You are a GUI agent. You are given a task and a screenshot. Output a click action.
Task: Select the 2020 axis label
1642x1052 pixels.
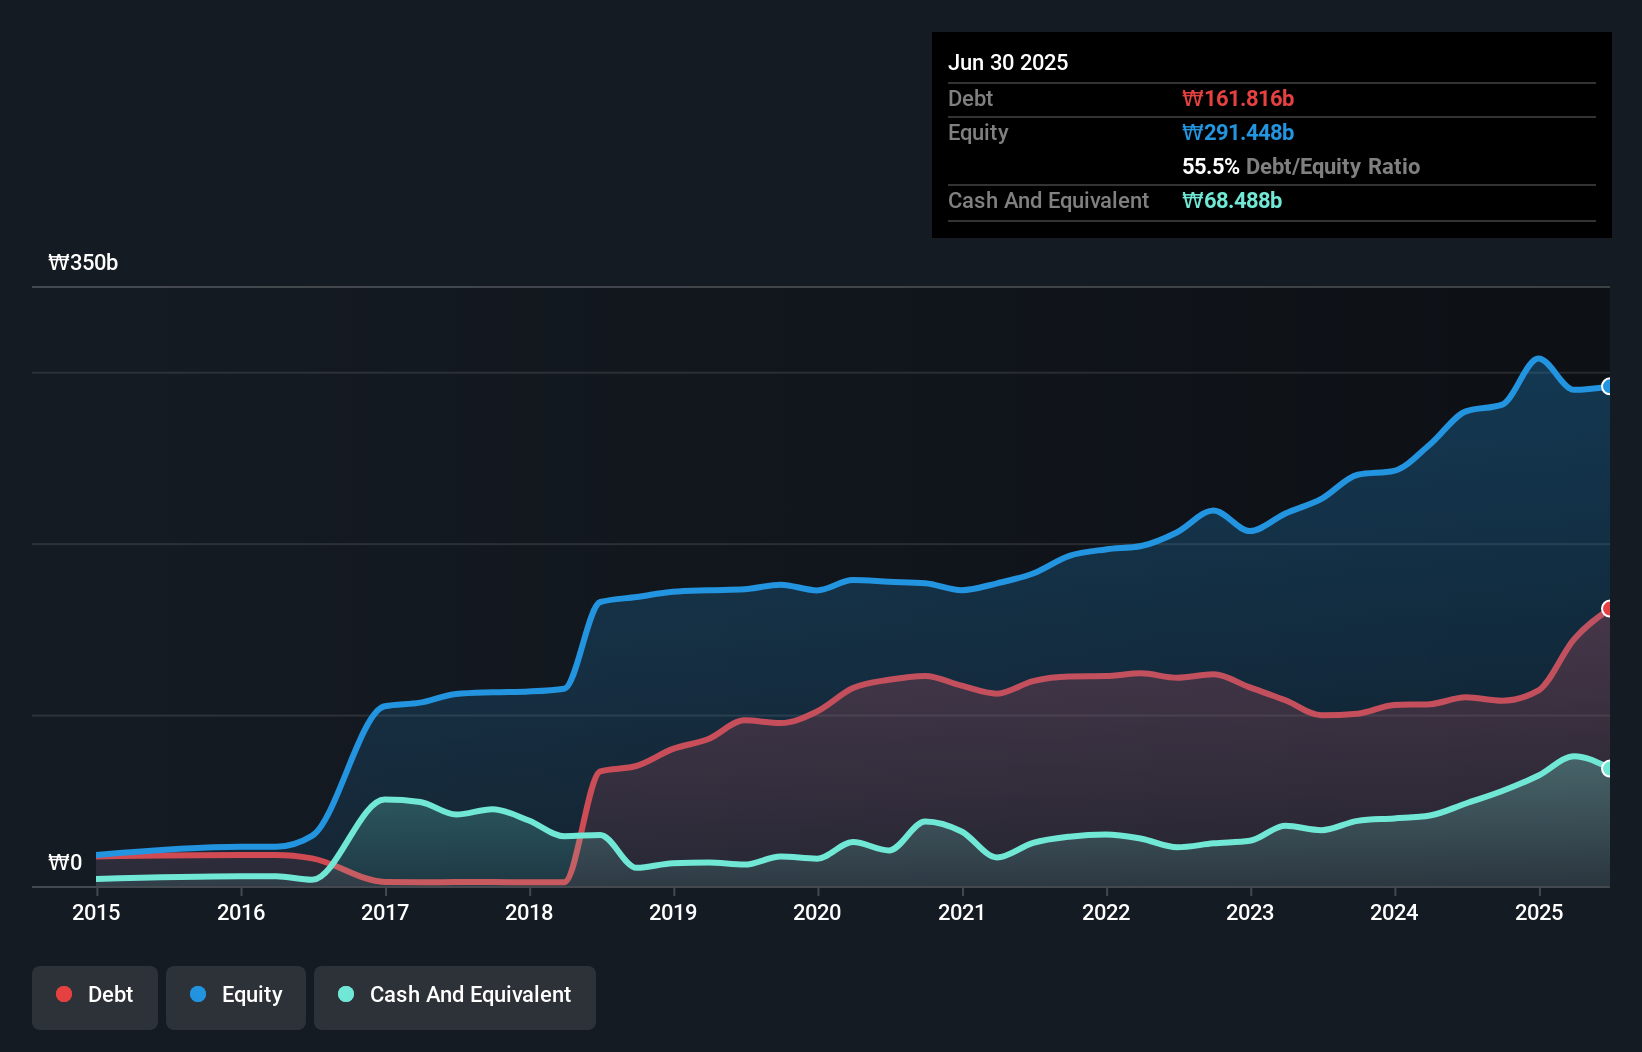tap(816, 912)
